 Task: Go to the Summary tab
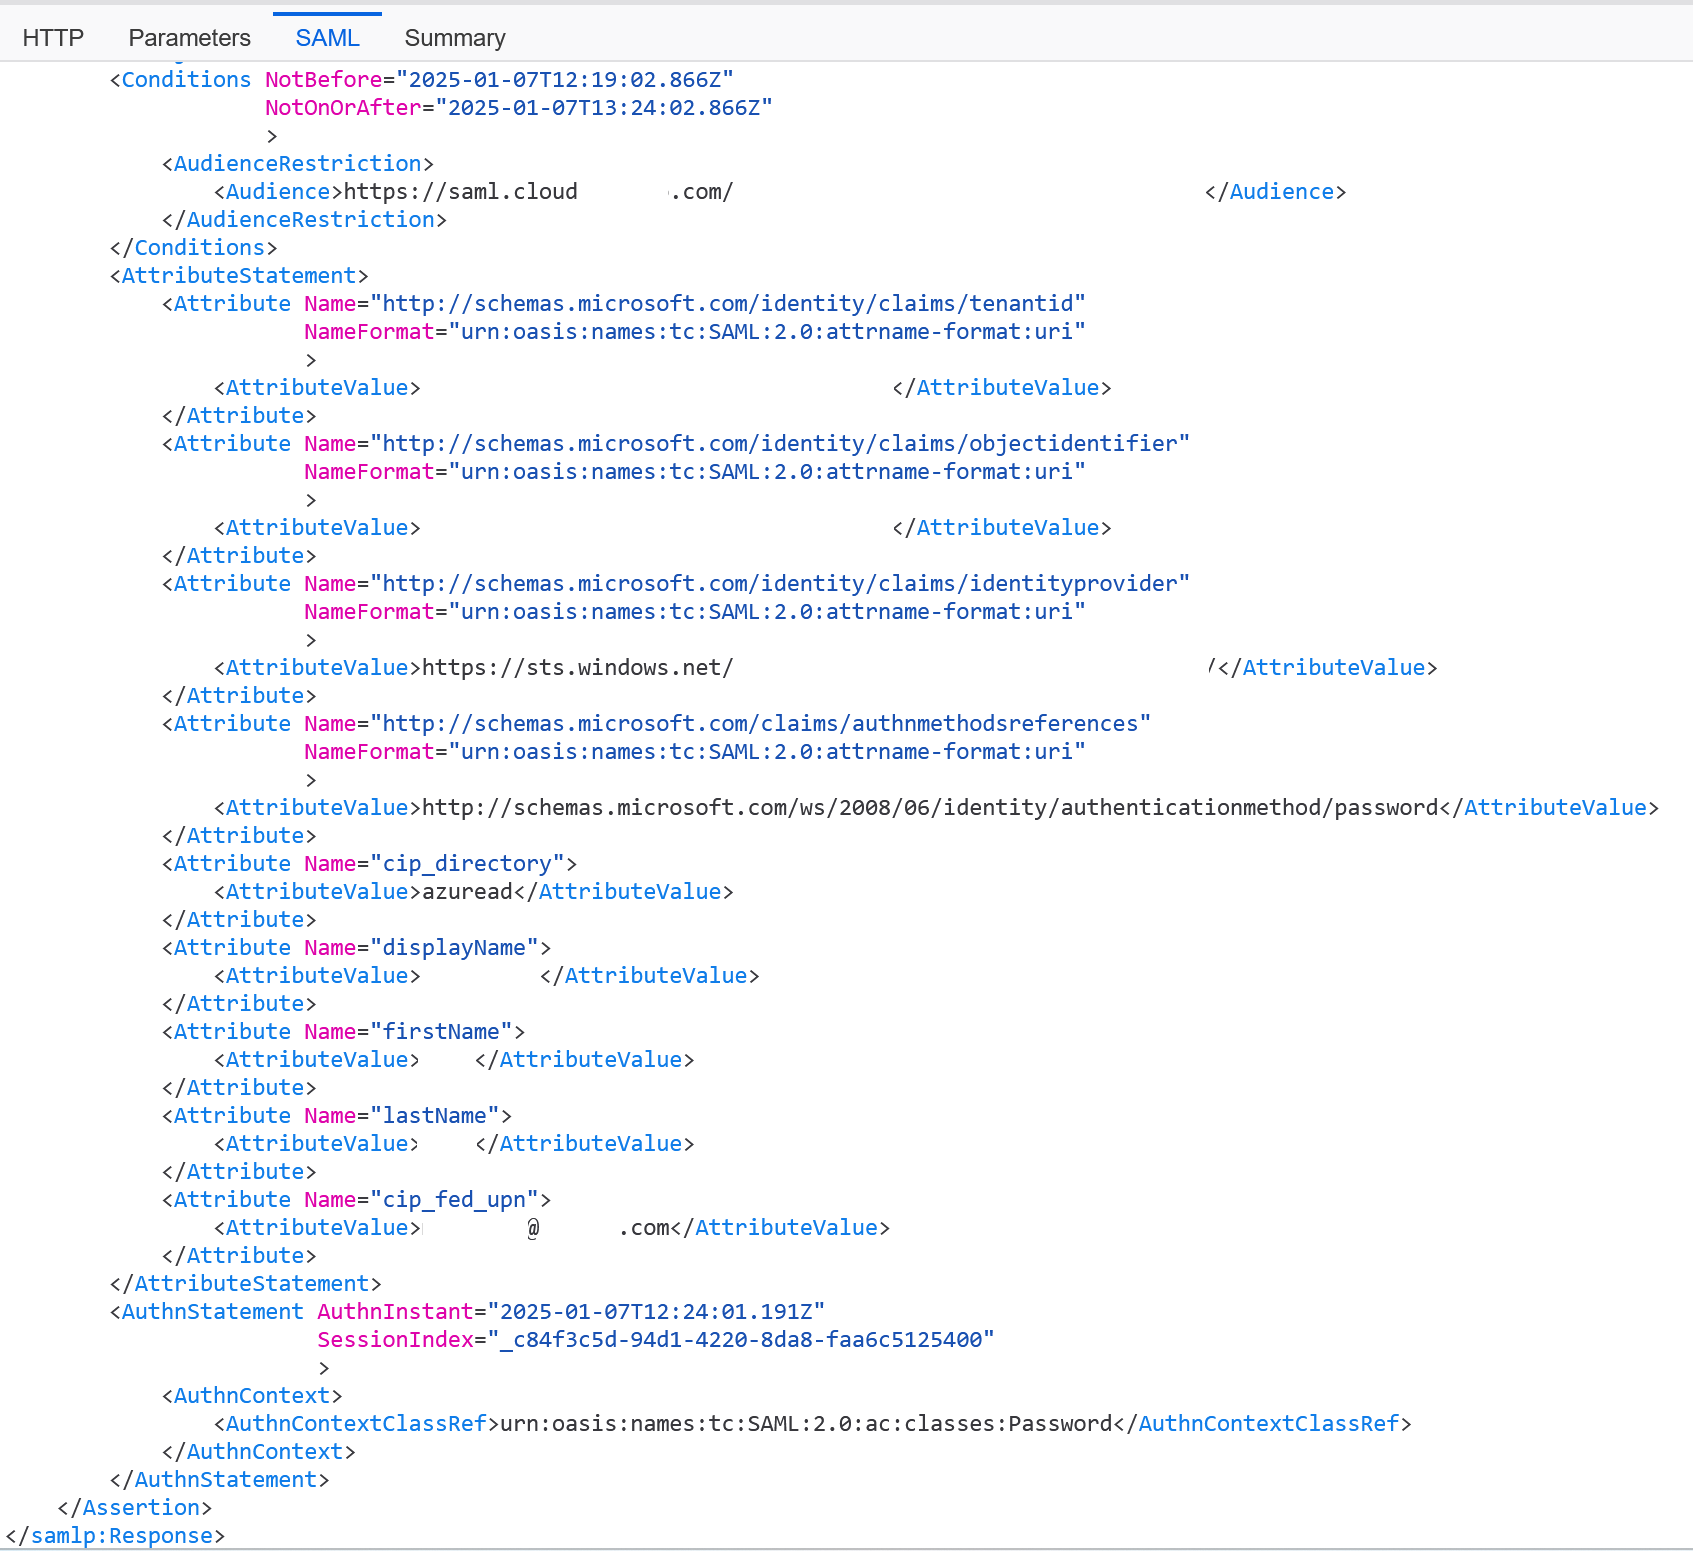click(454, 38)
